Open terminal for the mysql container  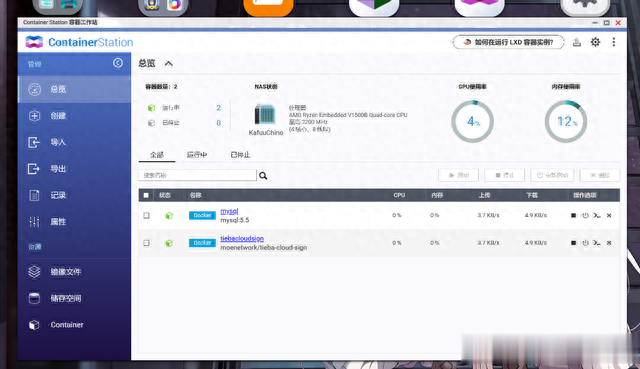(x=597, y=215)
